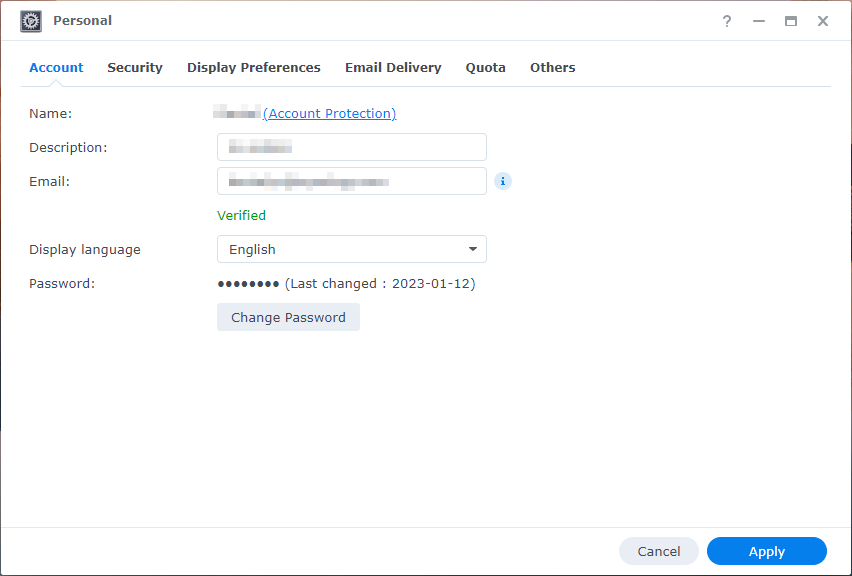Viewport: 852px width, 576px height.
Task: Cancel the account settings changes
Action: (658, 551)
